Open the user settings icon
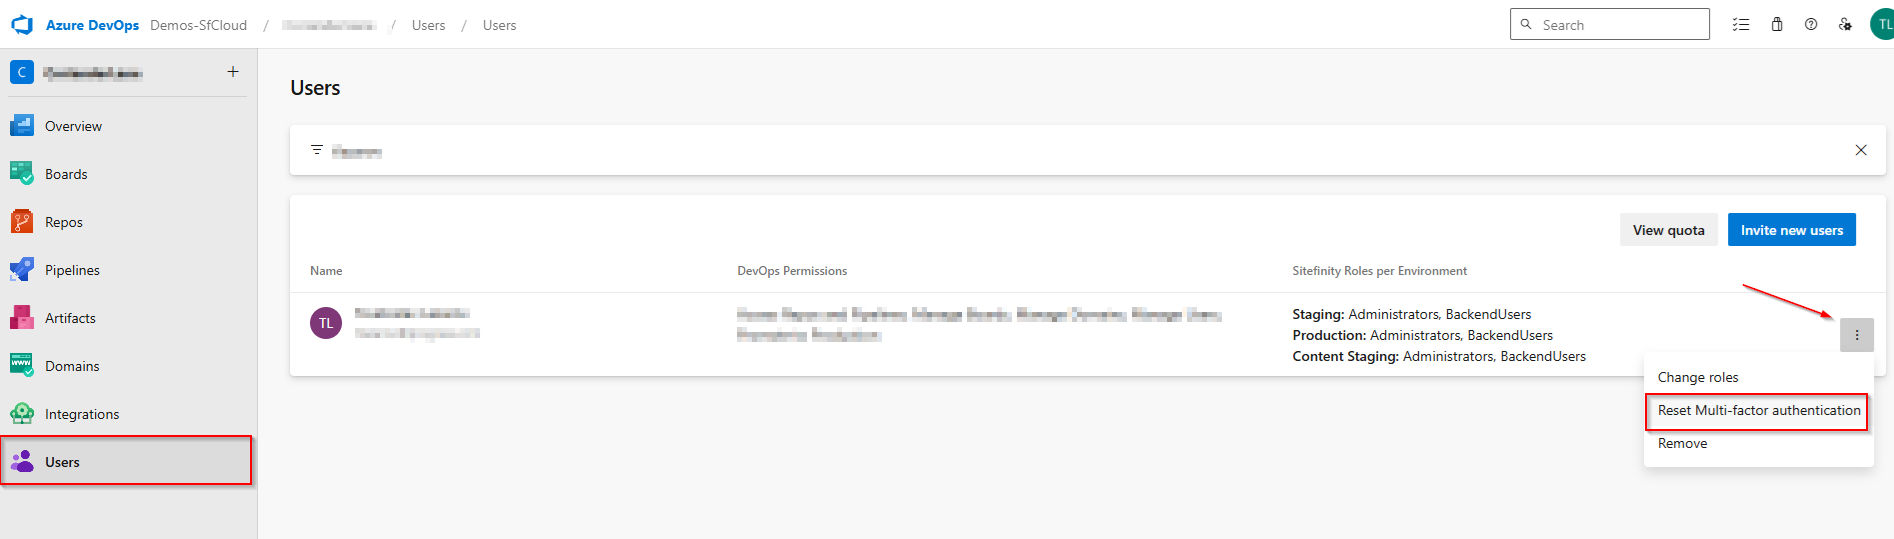The height and width of the screenshot is (539, 1894). pos(1845,25)
